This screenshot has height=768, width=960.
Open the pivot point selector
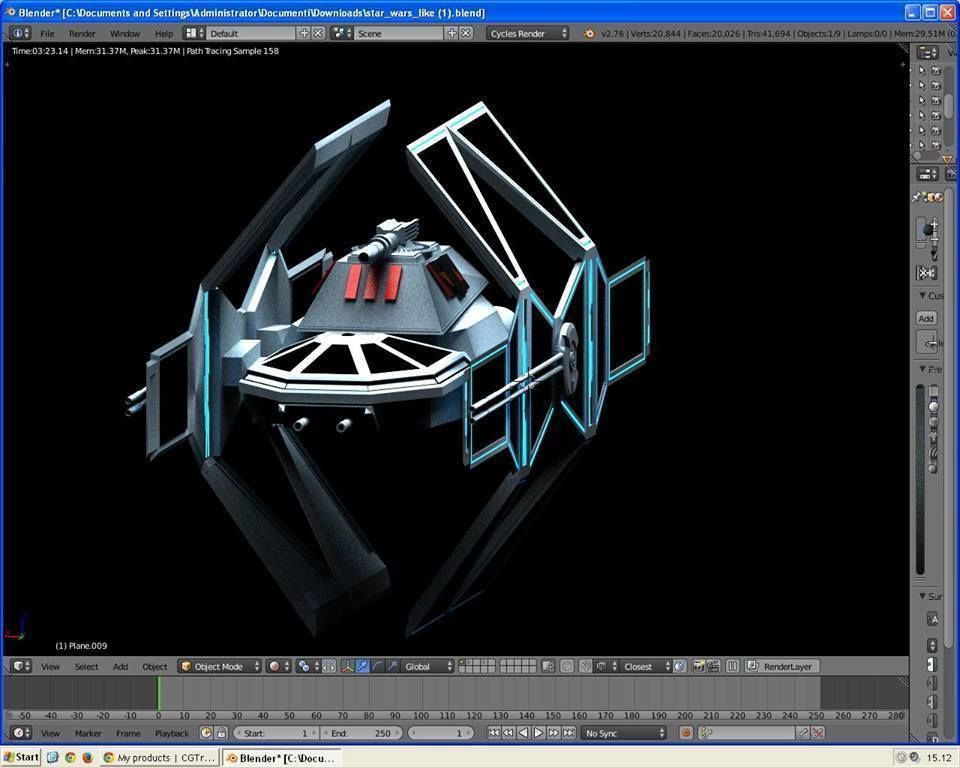(x=308, y=666)
